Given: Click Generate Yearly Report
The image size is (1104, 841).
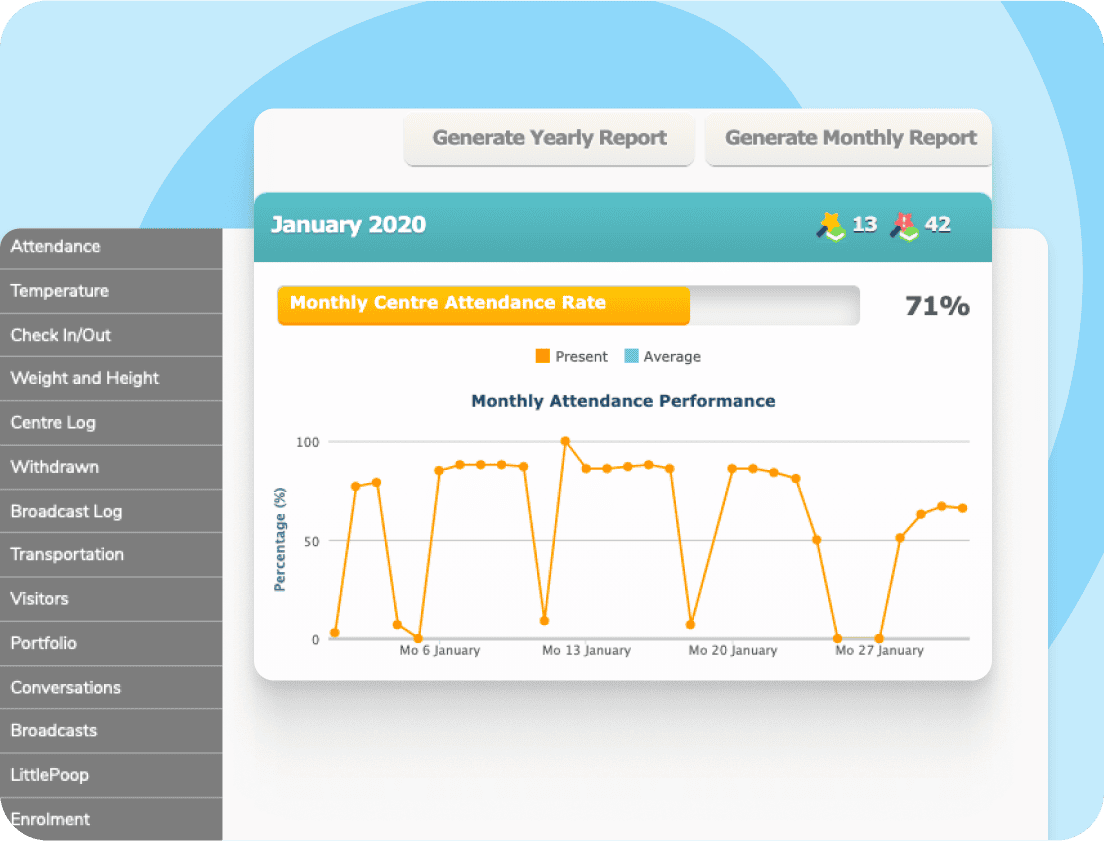Looking at the screenshot, I should pyautogui.click(x=549, y=138).
